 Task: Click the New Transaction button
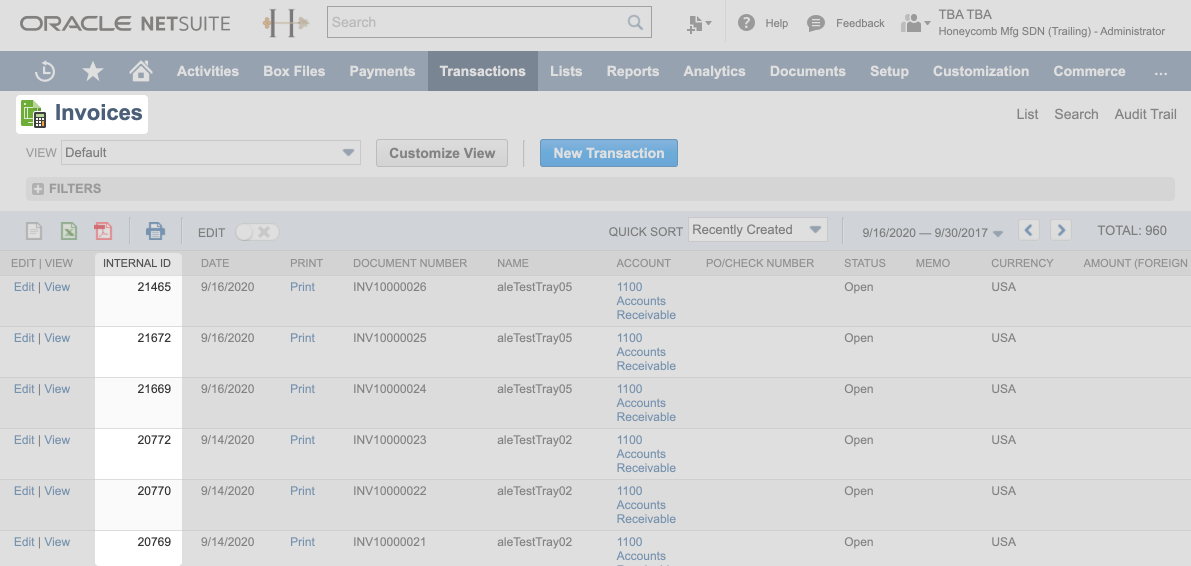coord(608,153)
